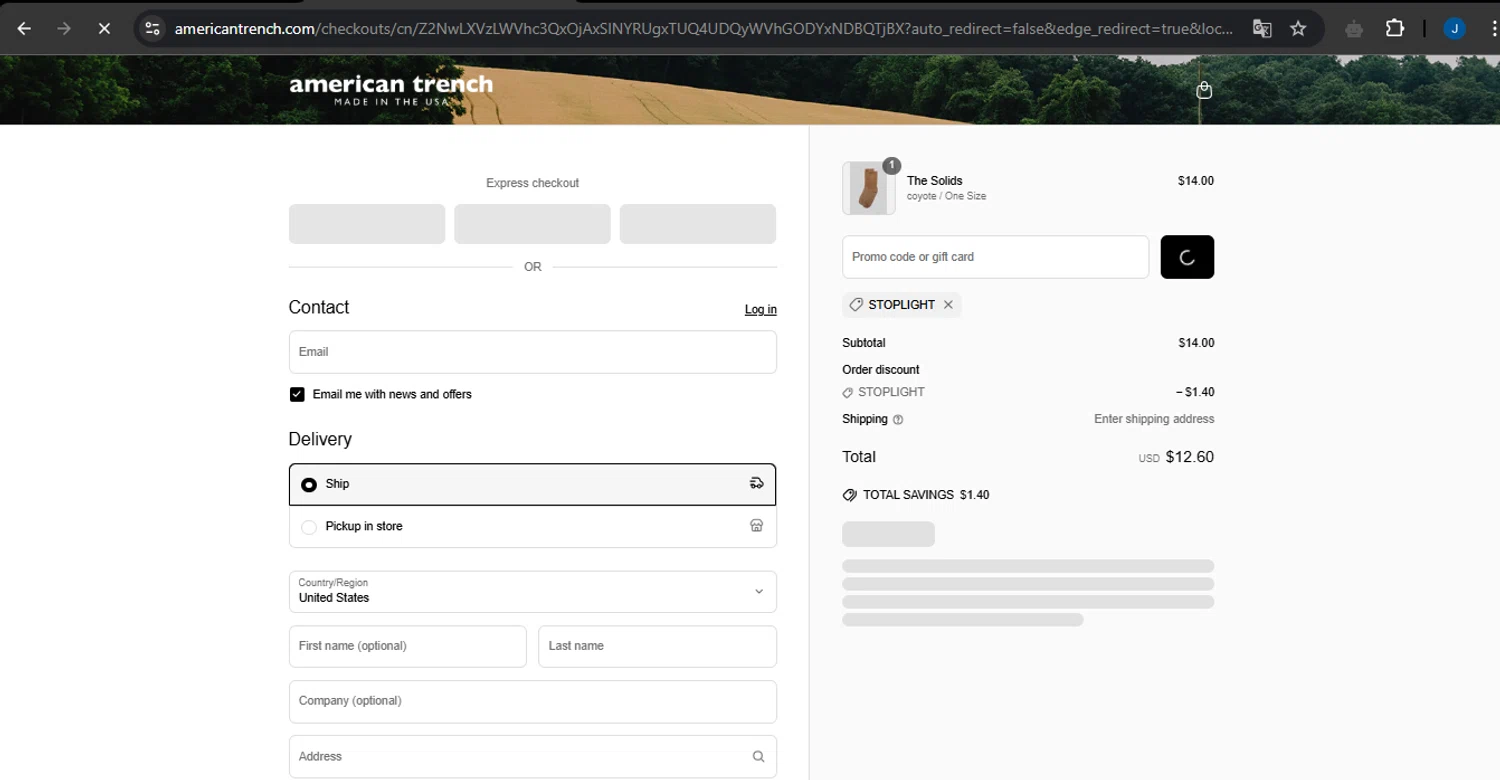Click the address search magnifier icon
Image resolution: width=1500 pixels, height=780 pixels.
(x=758, y=757)
